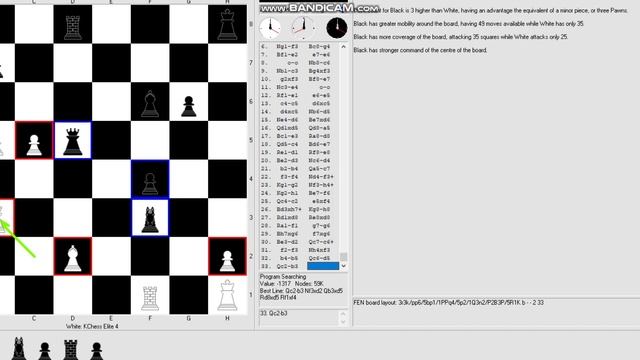Select white move b4-b5 in row 32

pos(289,258)
